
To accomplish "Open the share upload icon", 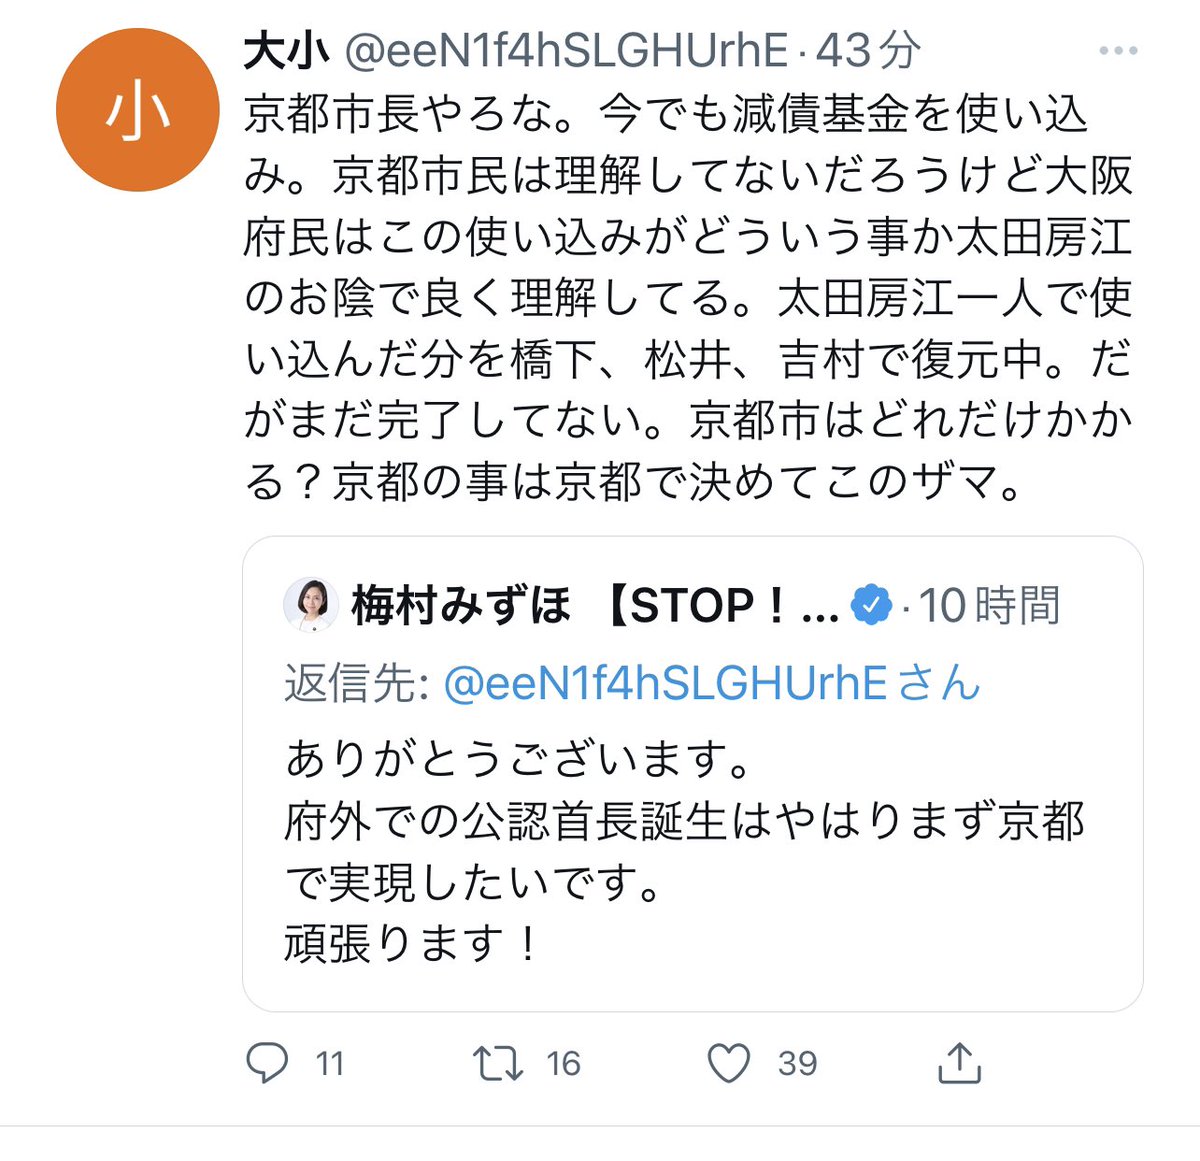I will [x=960, y=1062].
